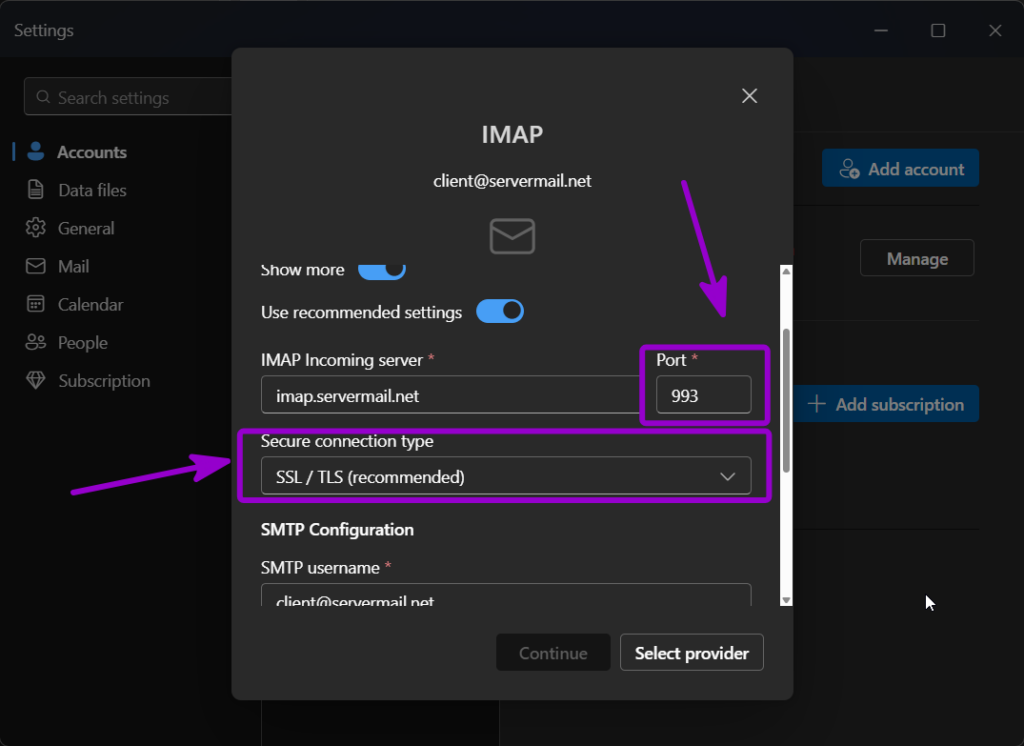This screenshot has width=1024, height=746.
Task: Click the SMTP username input field
Action: (x=506, y=595)
